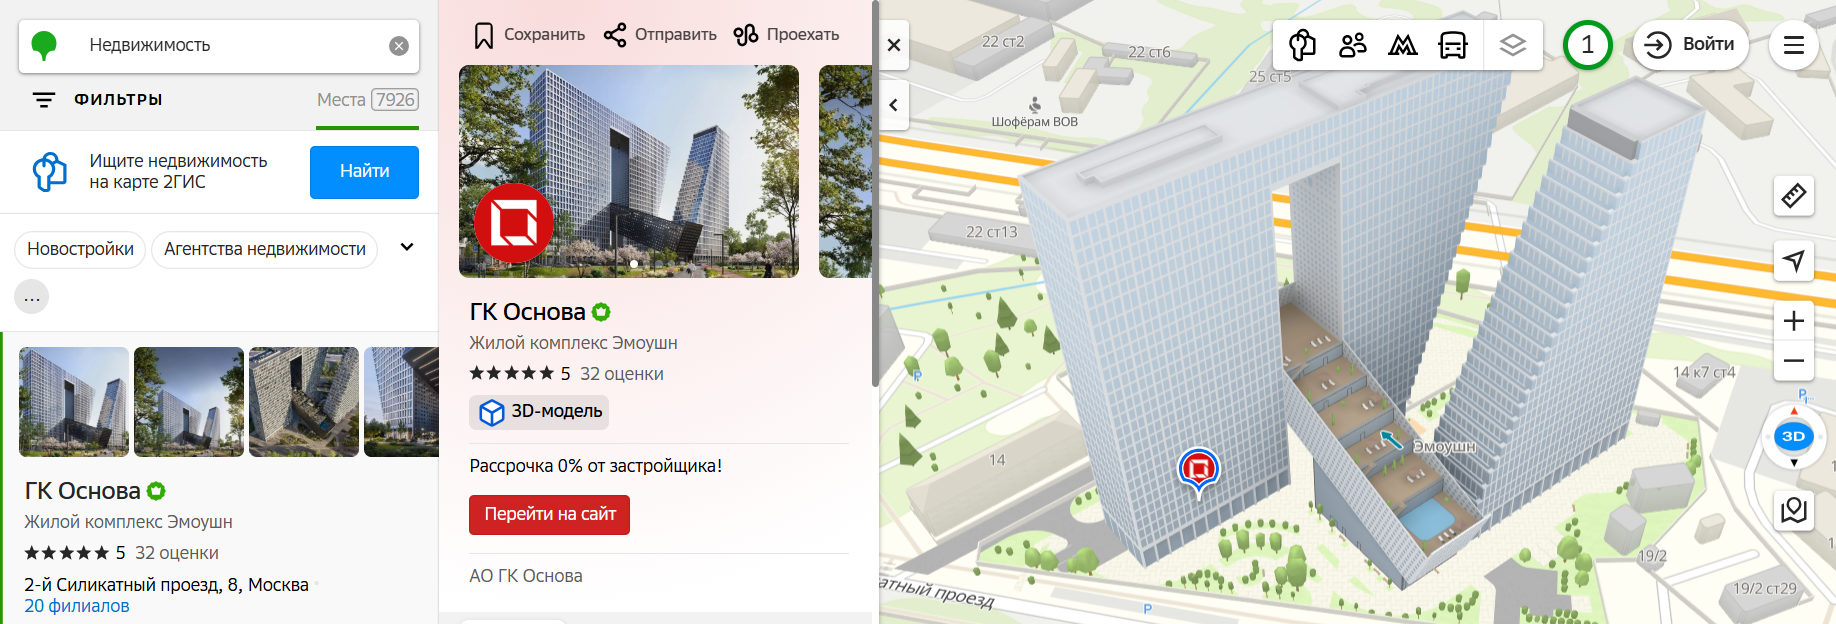Viewport: 1836px width, 624px height.
Task: Open the metro map icon
Action: point(1403,45)
